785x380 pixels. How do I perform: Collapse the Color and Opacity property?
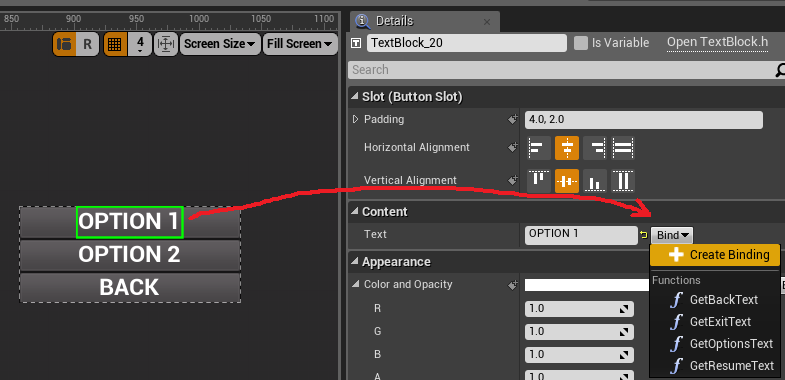[356, 284]
